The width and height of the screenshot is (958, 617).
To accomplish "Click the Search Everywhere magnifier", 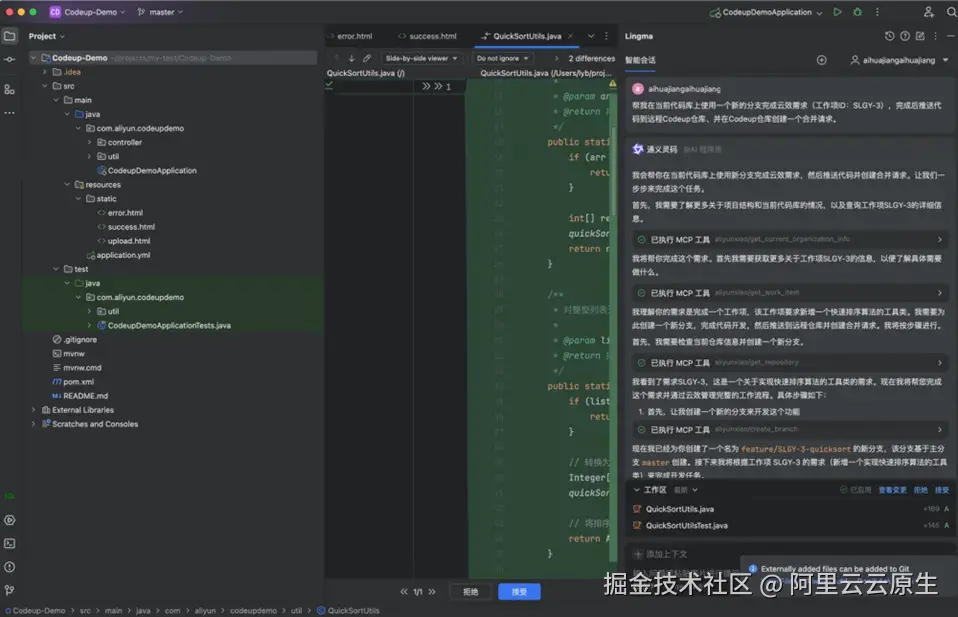I will [951, 12].
